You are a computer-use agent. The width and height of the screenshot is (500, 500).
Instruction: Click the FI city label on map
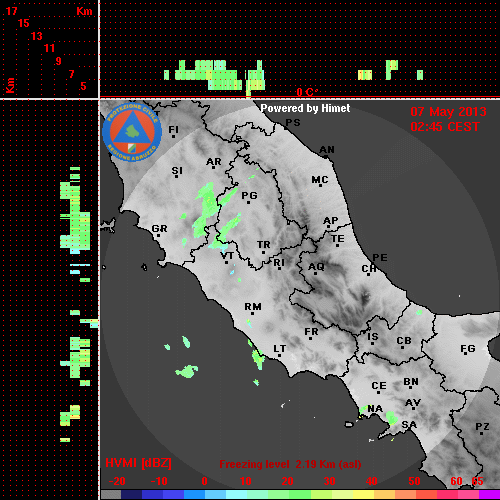[x=173, y=129]
